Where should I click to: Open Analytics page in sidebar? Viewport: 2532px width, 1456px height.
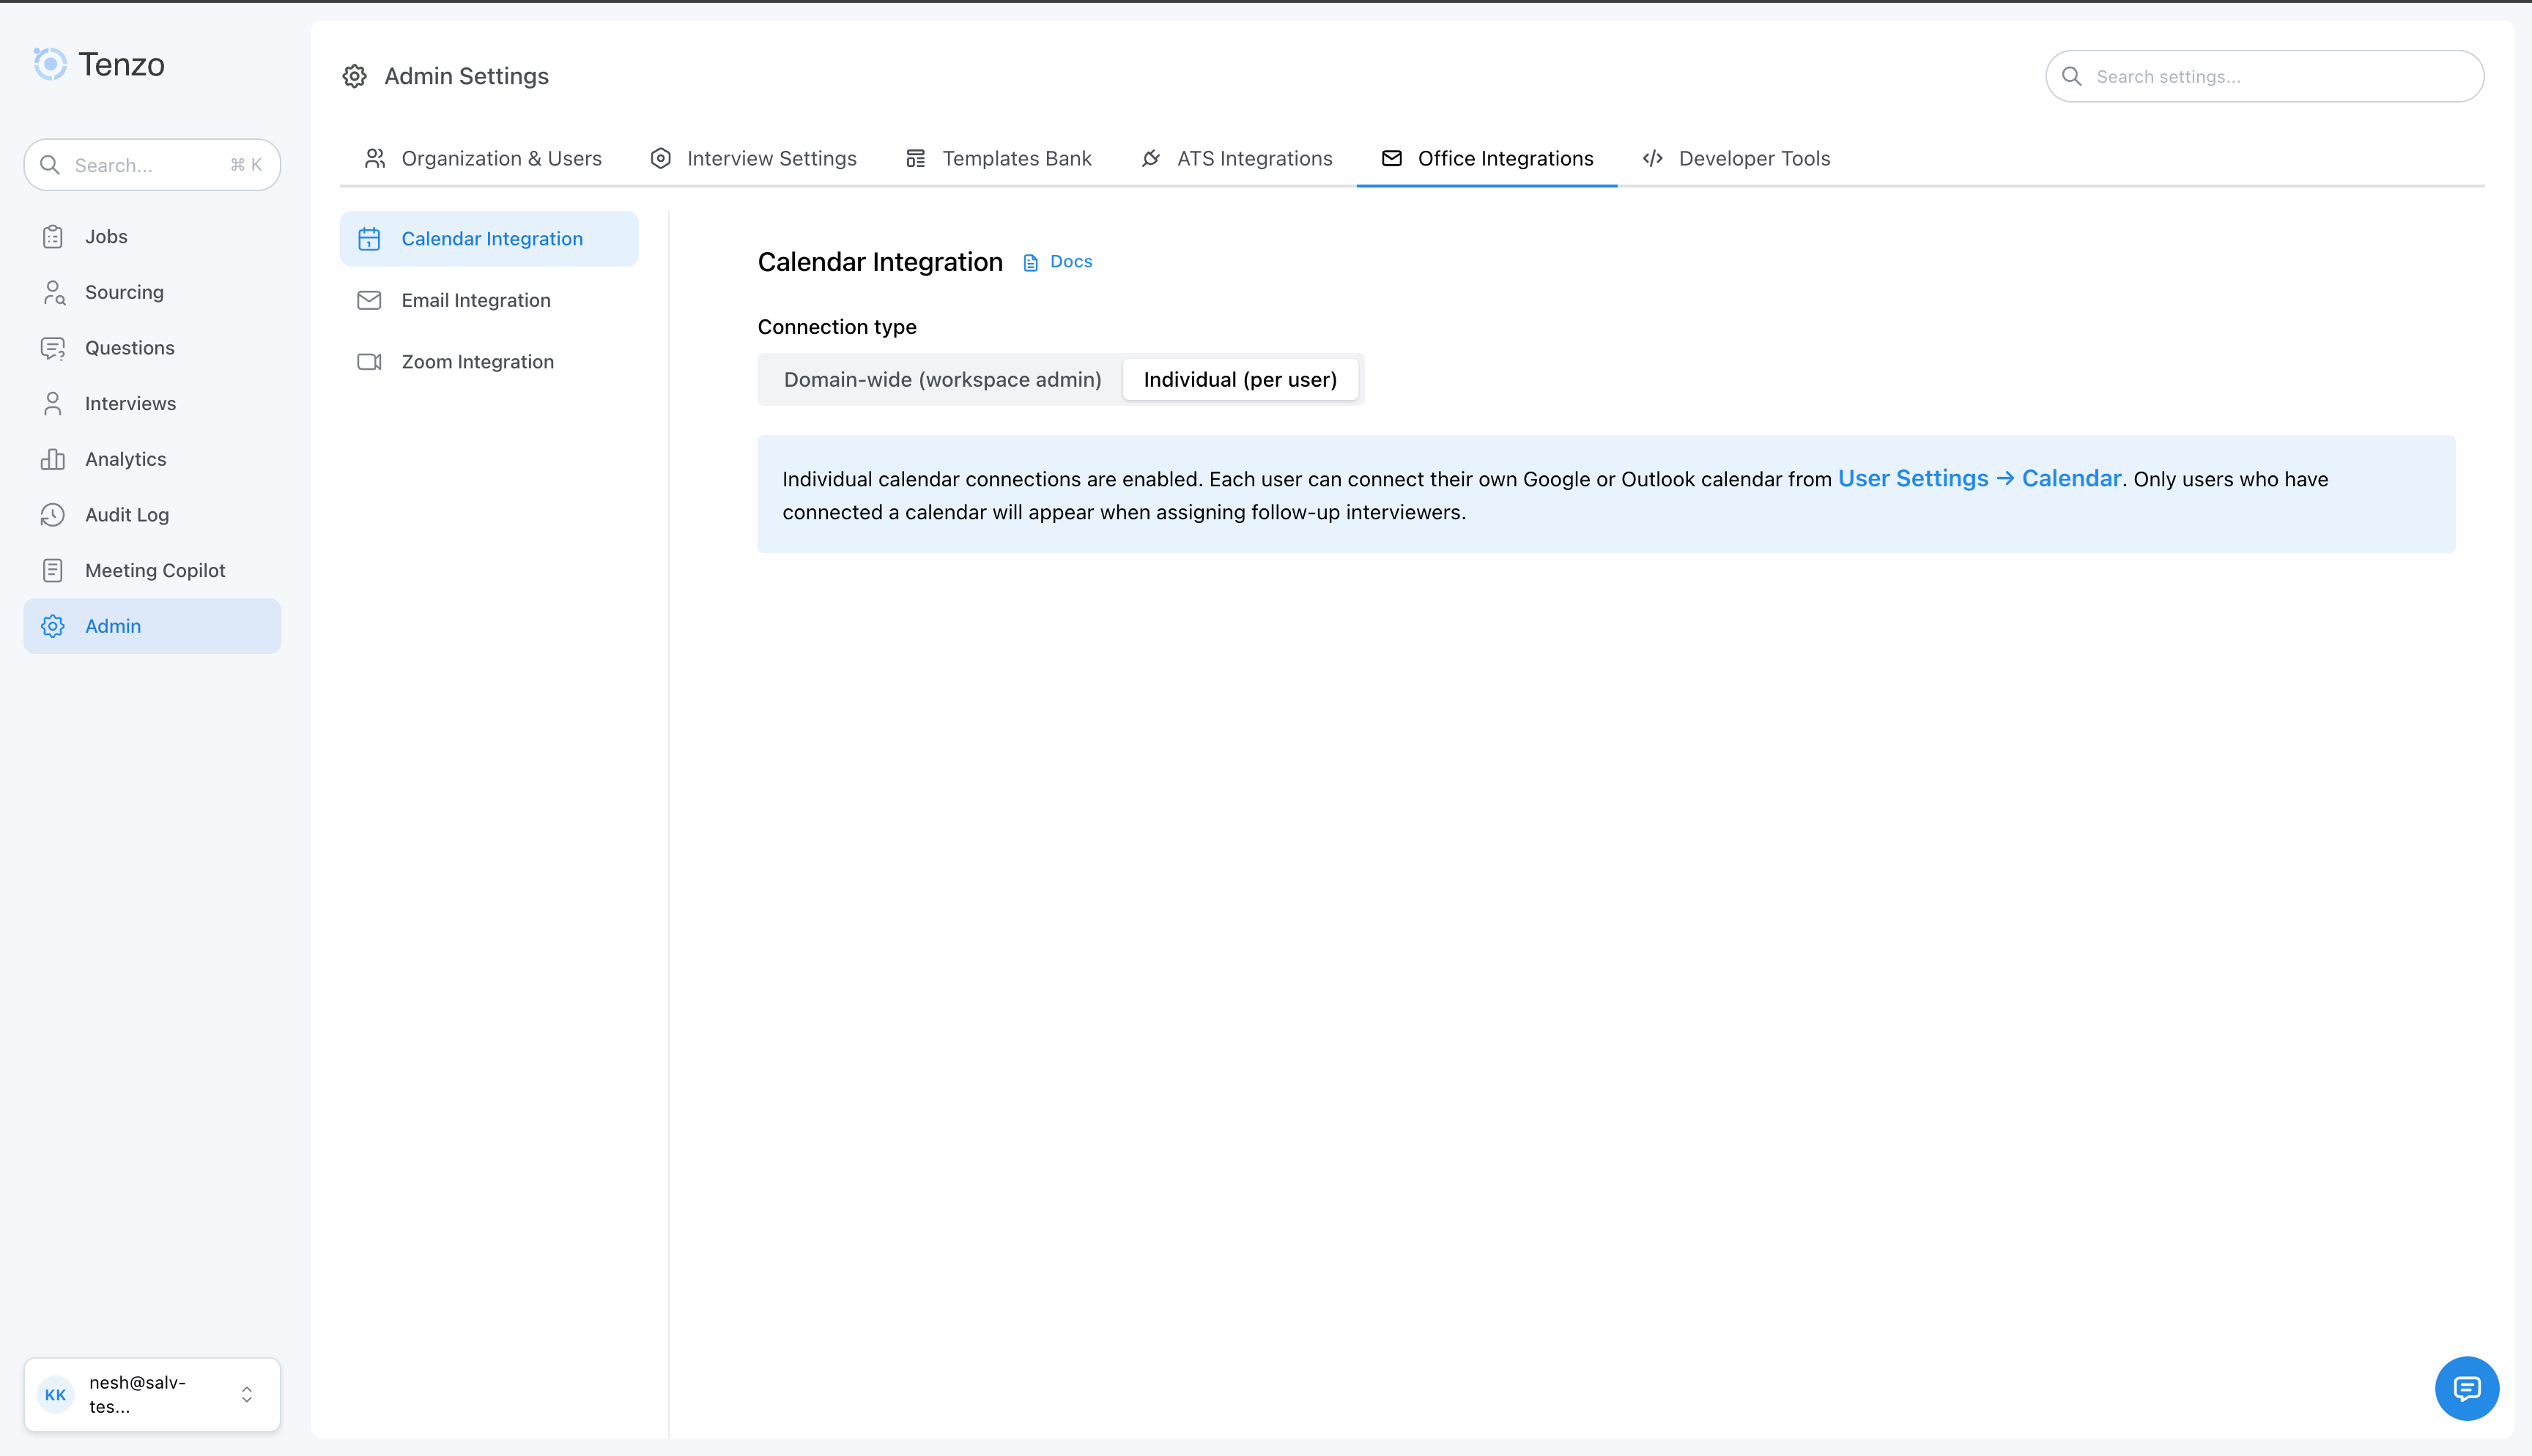[152, 459]
